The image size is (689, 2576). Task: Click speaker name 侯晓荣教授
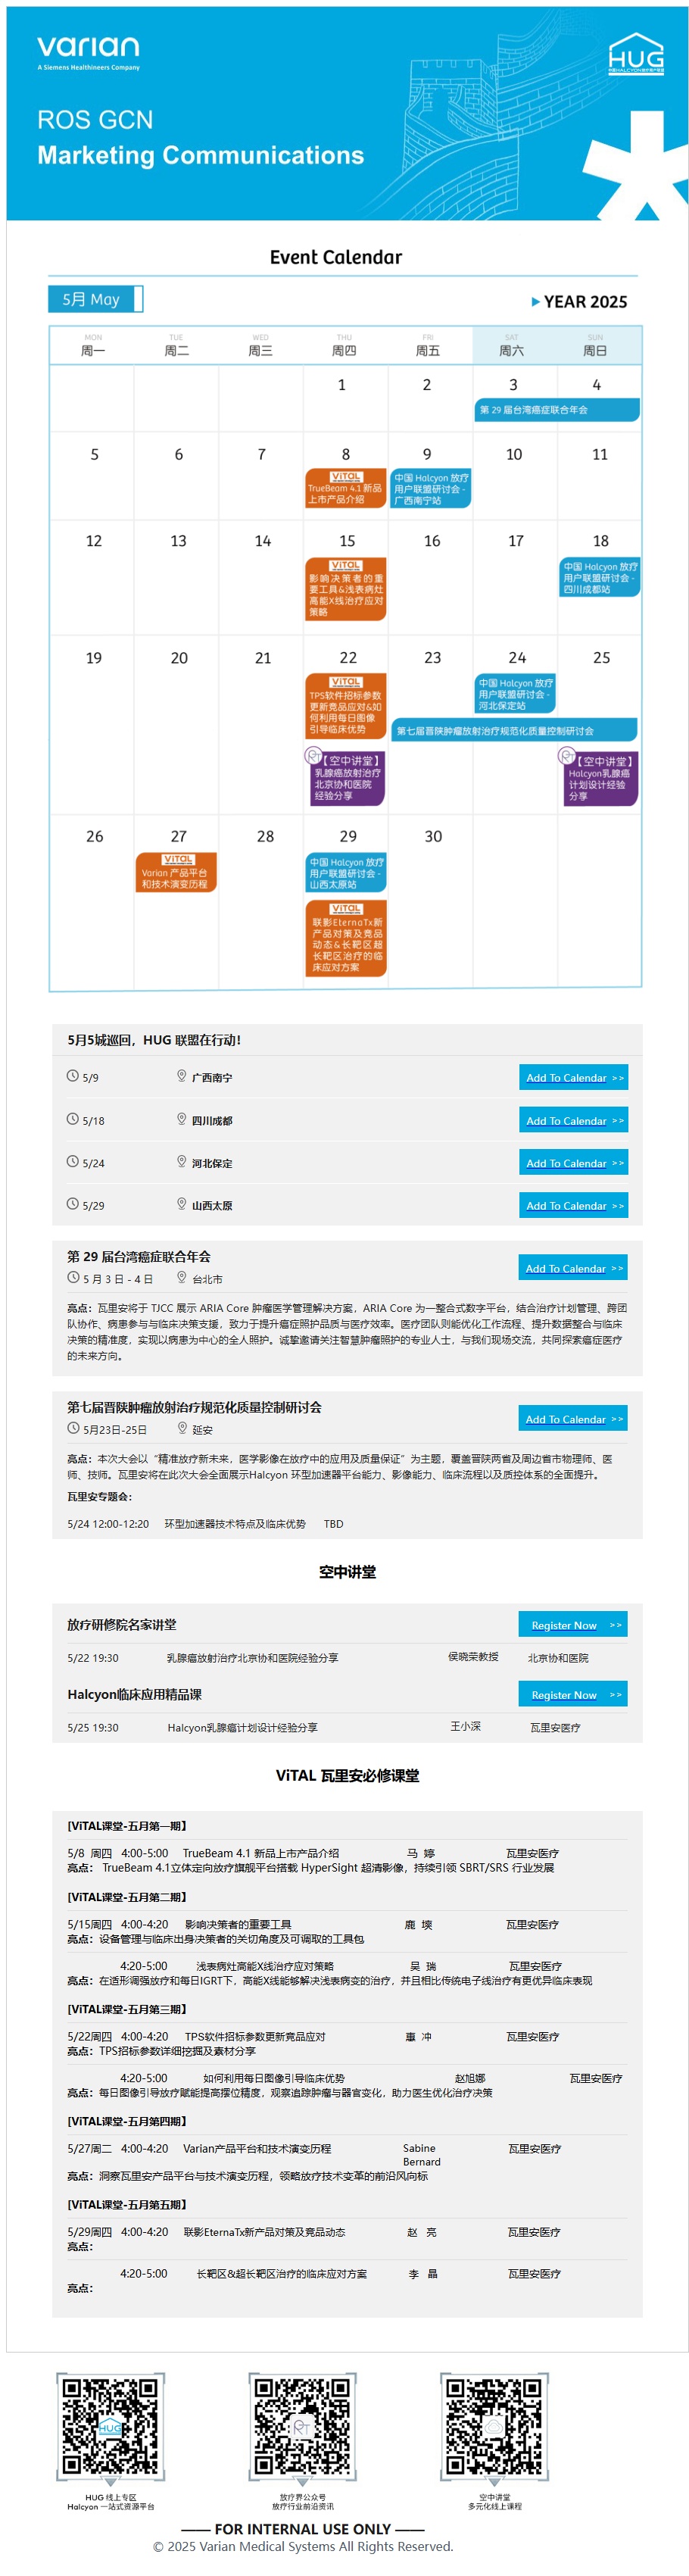click(x=473, y=1656)
